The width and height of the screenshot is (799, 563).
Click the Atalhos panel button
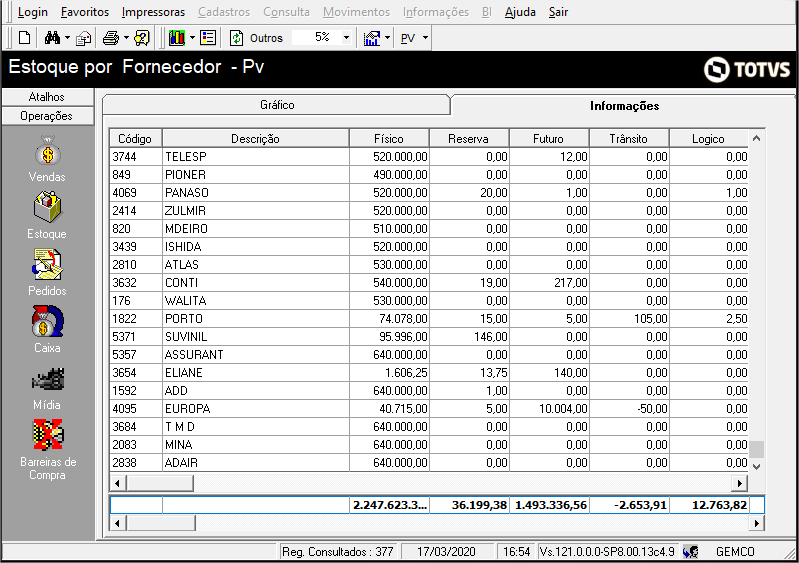(47, 97)
